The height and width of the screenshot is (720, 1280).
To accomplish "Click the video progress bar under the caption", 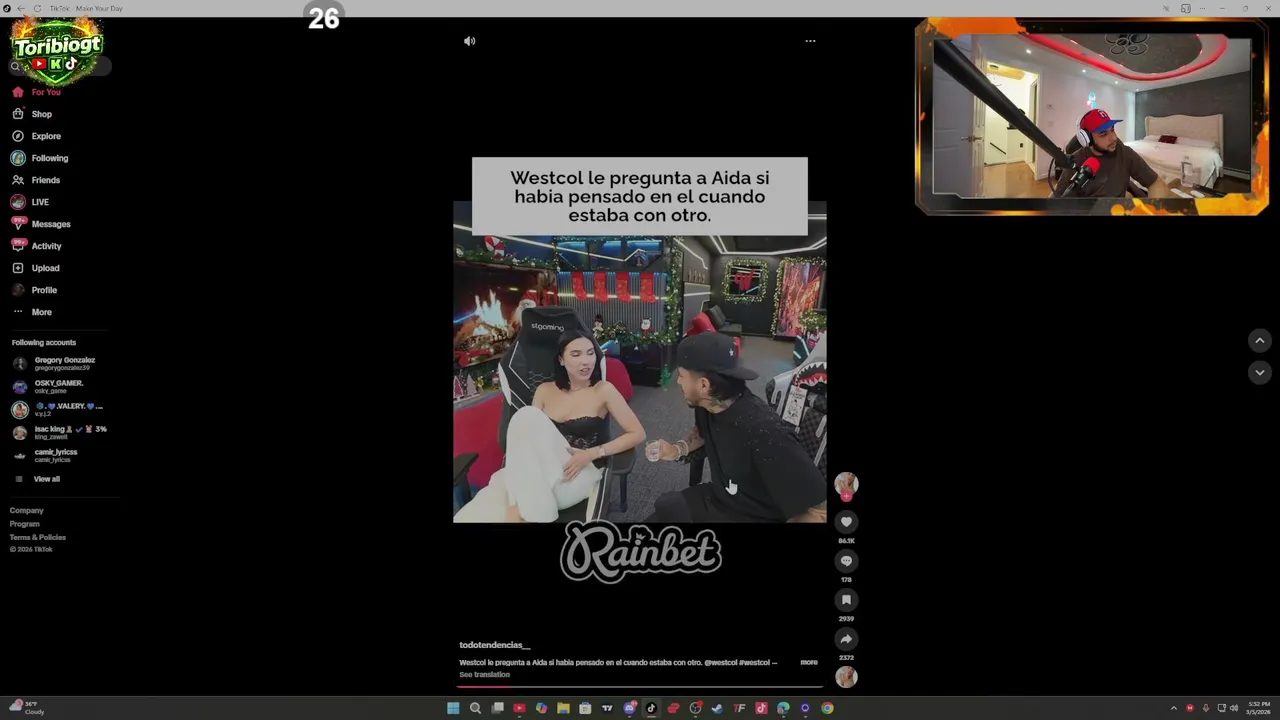I will pos(640,686).
